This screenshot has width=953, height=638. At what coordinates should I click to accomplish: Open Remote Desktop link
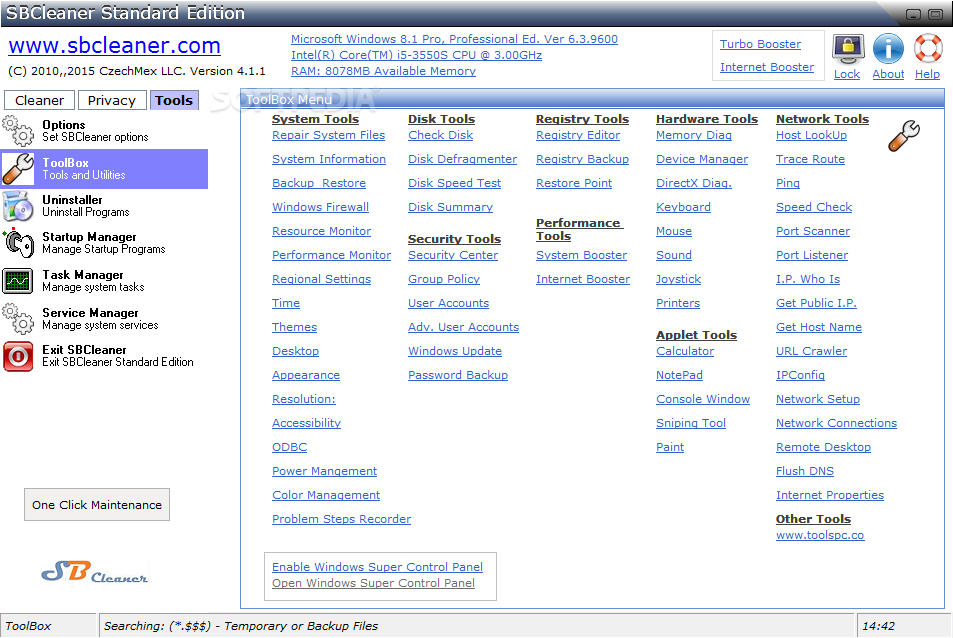point(823,447)
